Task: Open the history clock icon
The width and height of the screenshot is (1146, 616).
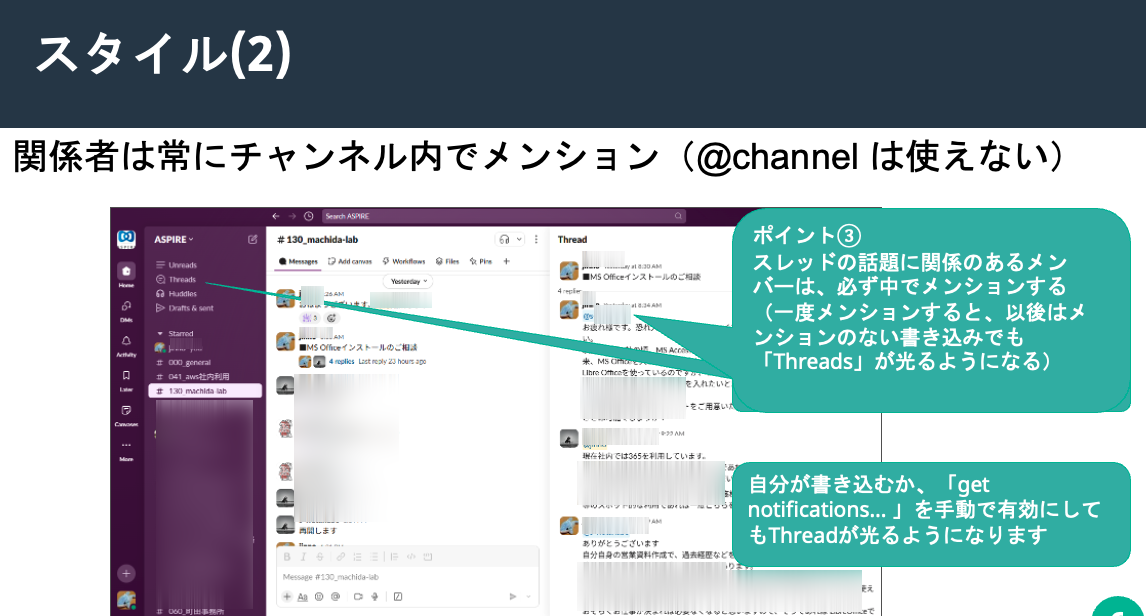Action: (x=308, y=216)
